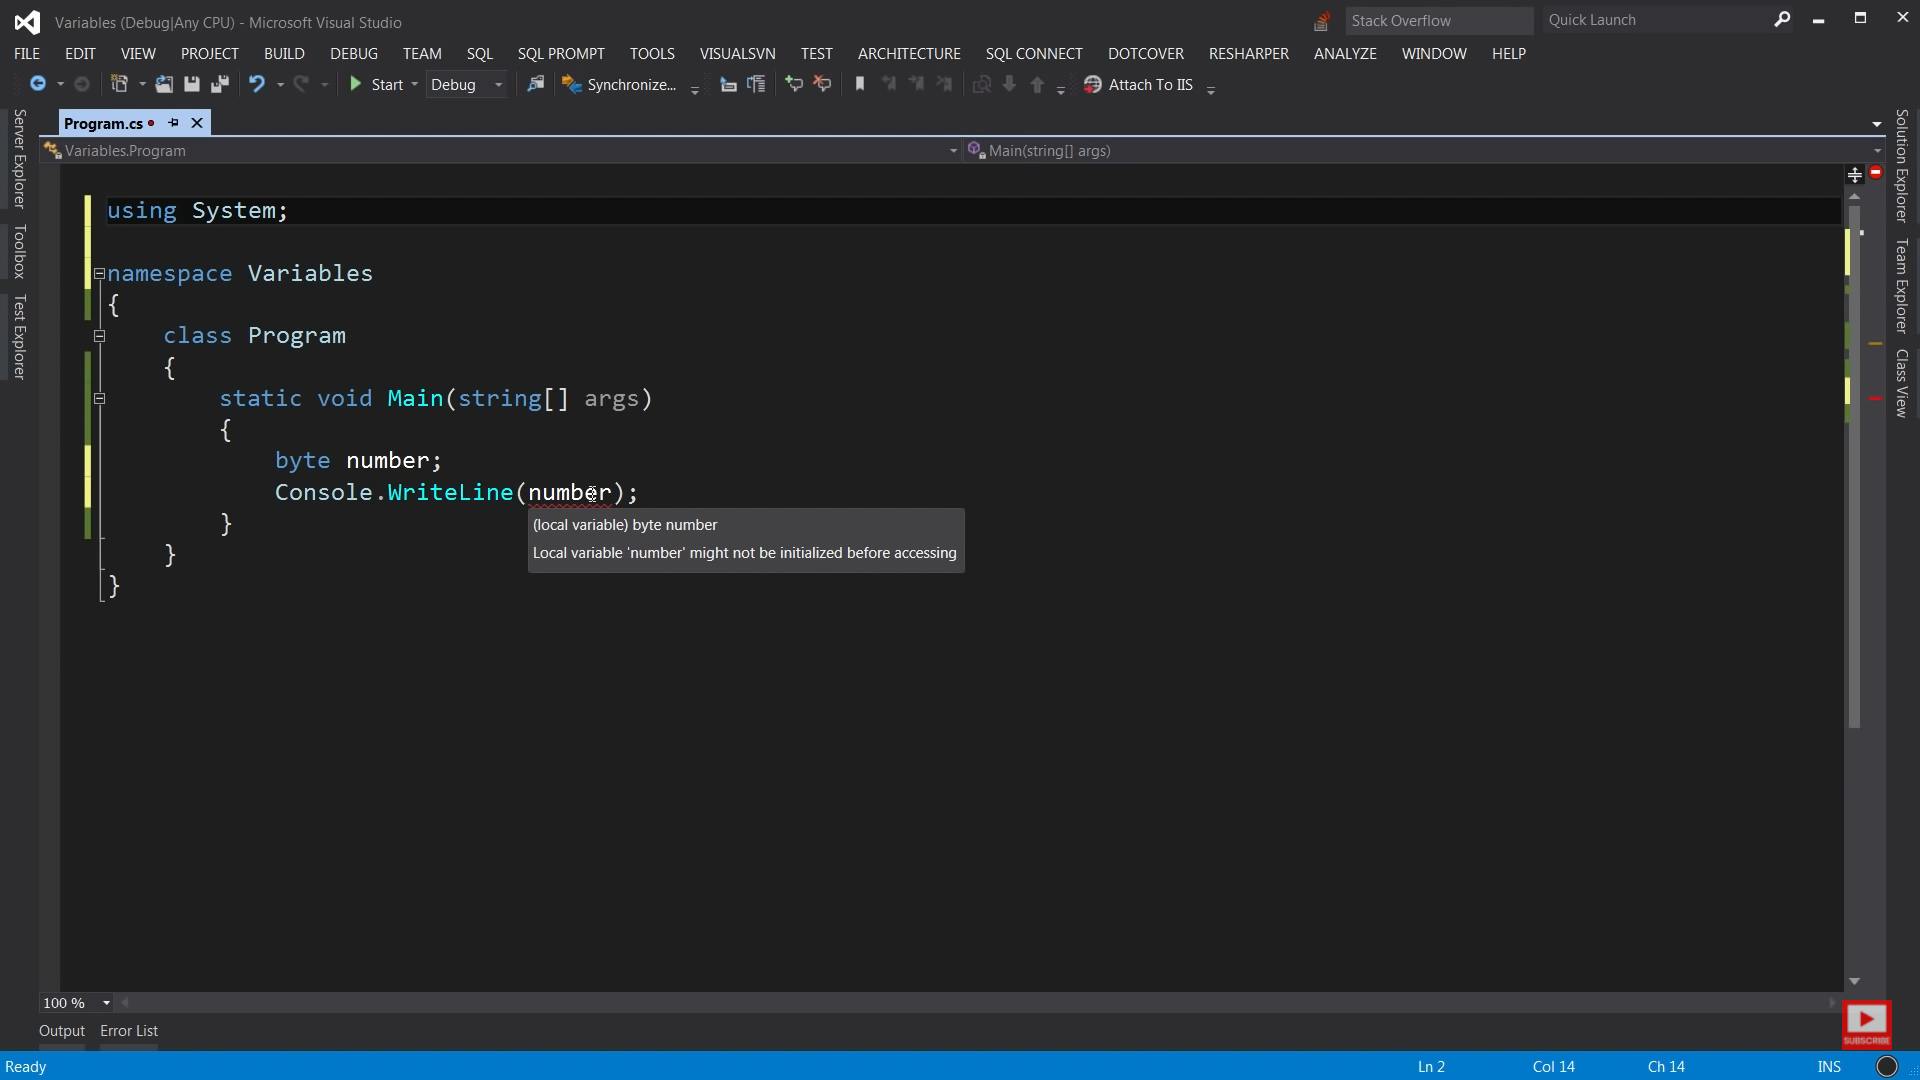Collapse the class Program block

[x=99, y=336]
